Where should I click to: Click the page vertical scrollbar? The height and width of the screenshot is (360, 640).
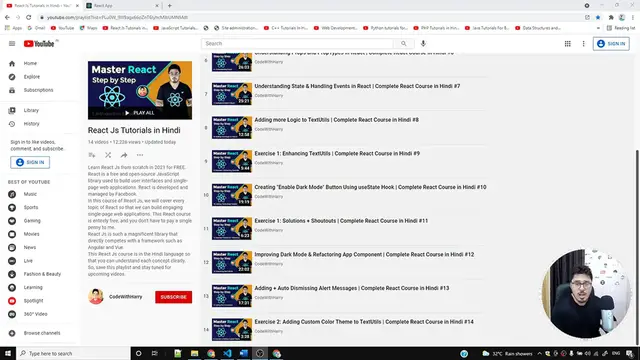click(637, 247)
